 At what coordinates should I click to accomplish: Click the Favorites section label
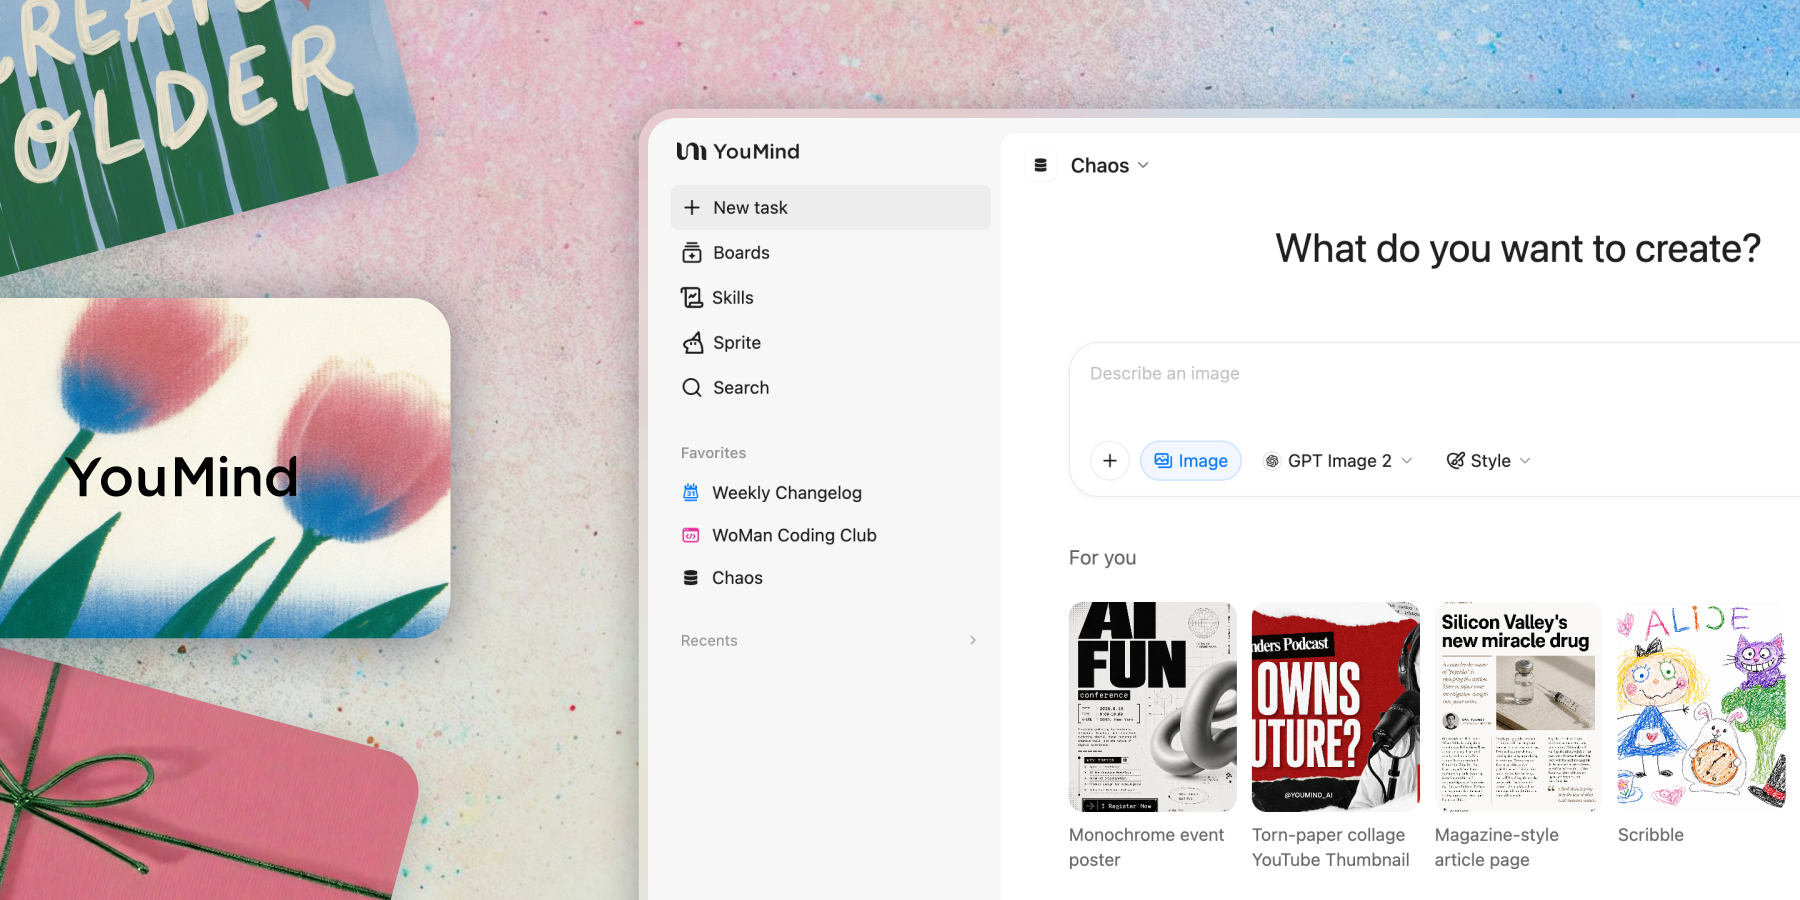click(x=713, y=453)
